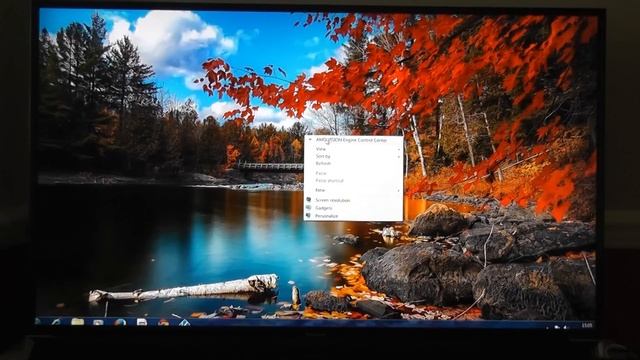Open the last pinned icon on the taskbar
This screenshot has height=360, width=640.
(184, 323)
